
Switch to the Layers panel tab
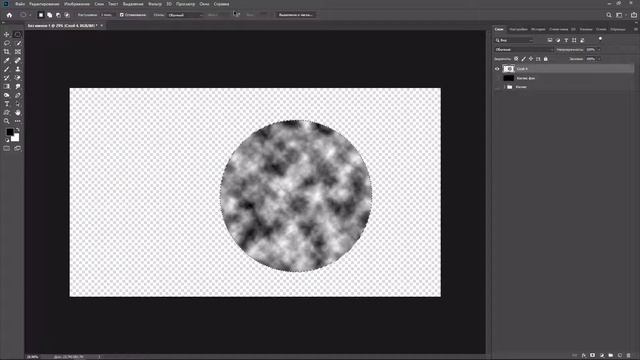click(x=499, y=29)
